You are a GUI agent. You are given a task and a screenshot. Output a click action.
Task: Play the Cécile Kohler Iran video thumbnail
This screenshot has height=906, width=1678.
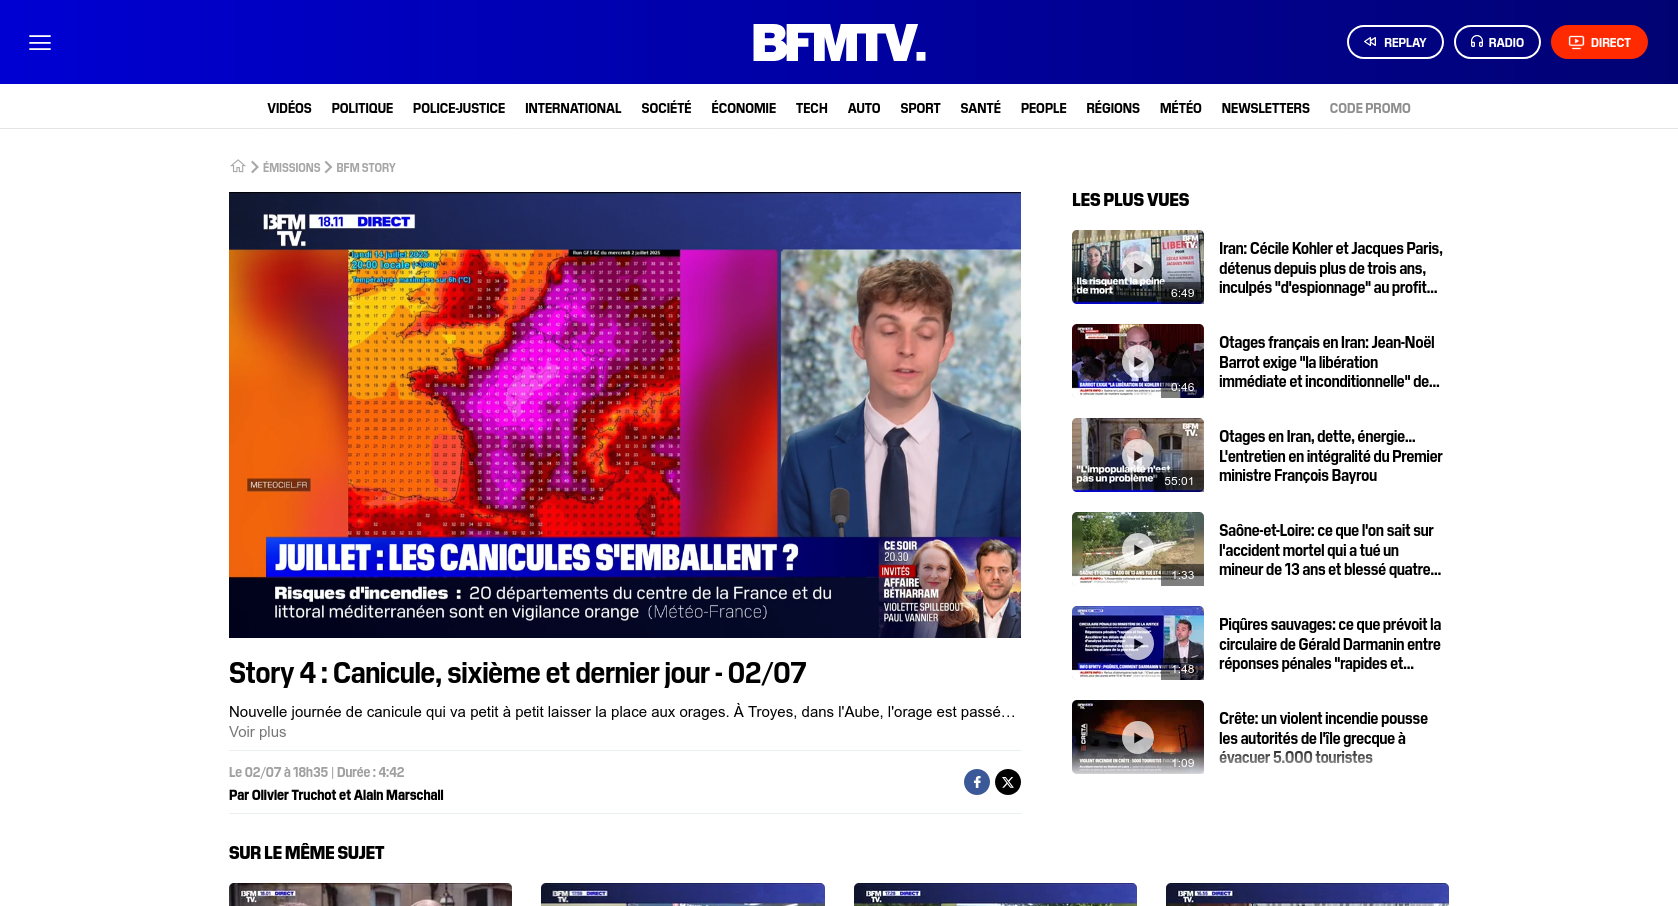point(1138,267)
